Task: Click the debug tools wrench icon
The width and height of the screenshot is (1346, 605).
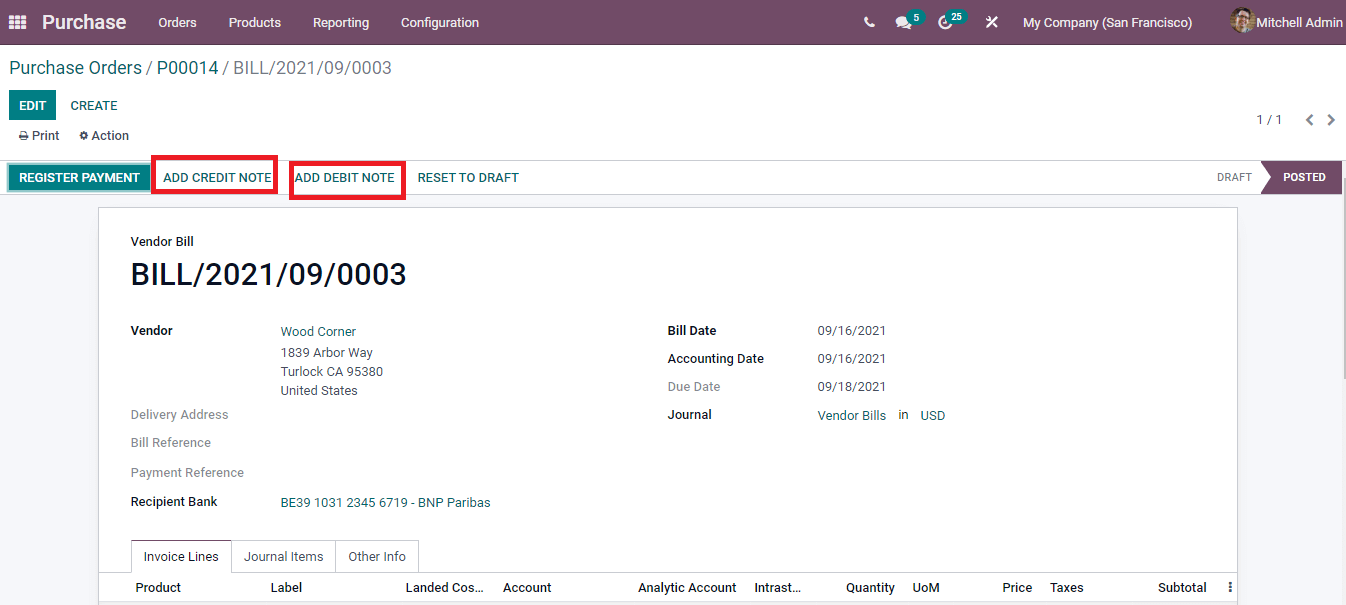Action: (x=992, y=22)
